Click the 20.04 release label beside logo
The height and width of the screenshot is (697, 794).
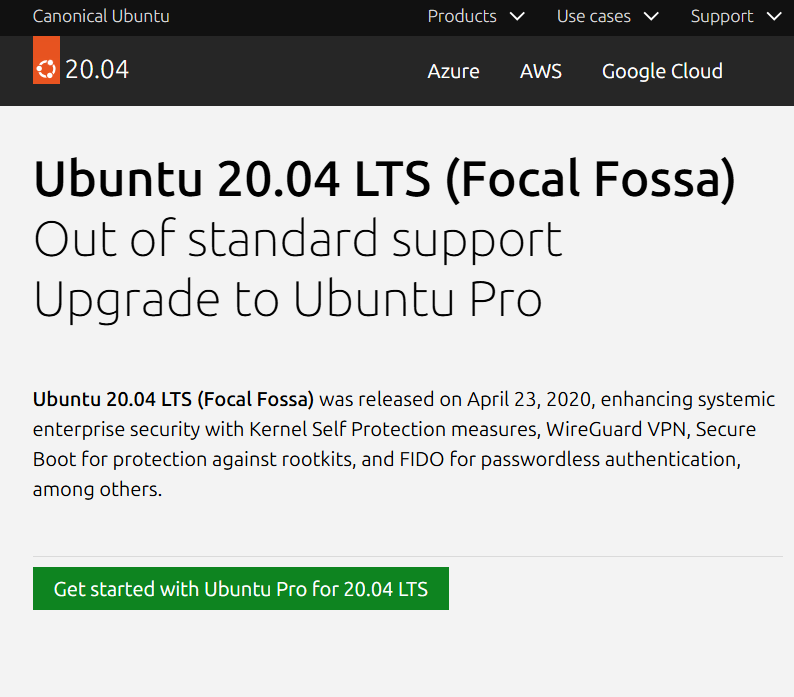click(x=97, y=70)
